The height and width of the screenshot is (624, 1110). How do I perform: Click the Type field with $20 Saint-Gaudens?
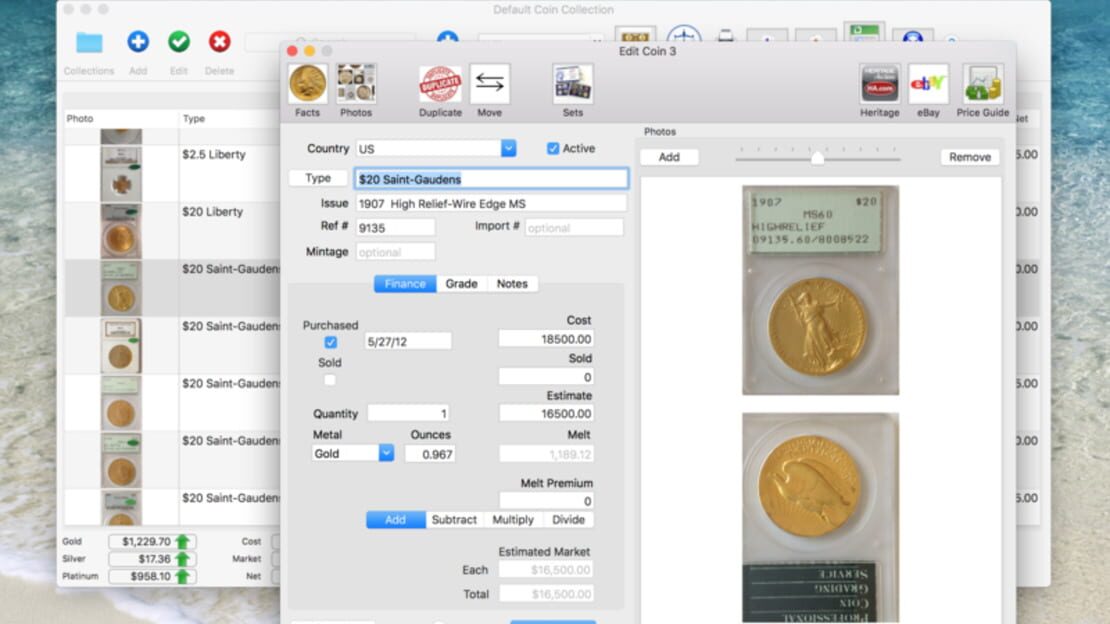click(x=491, y=179)
